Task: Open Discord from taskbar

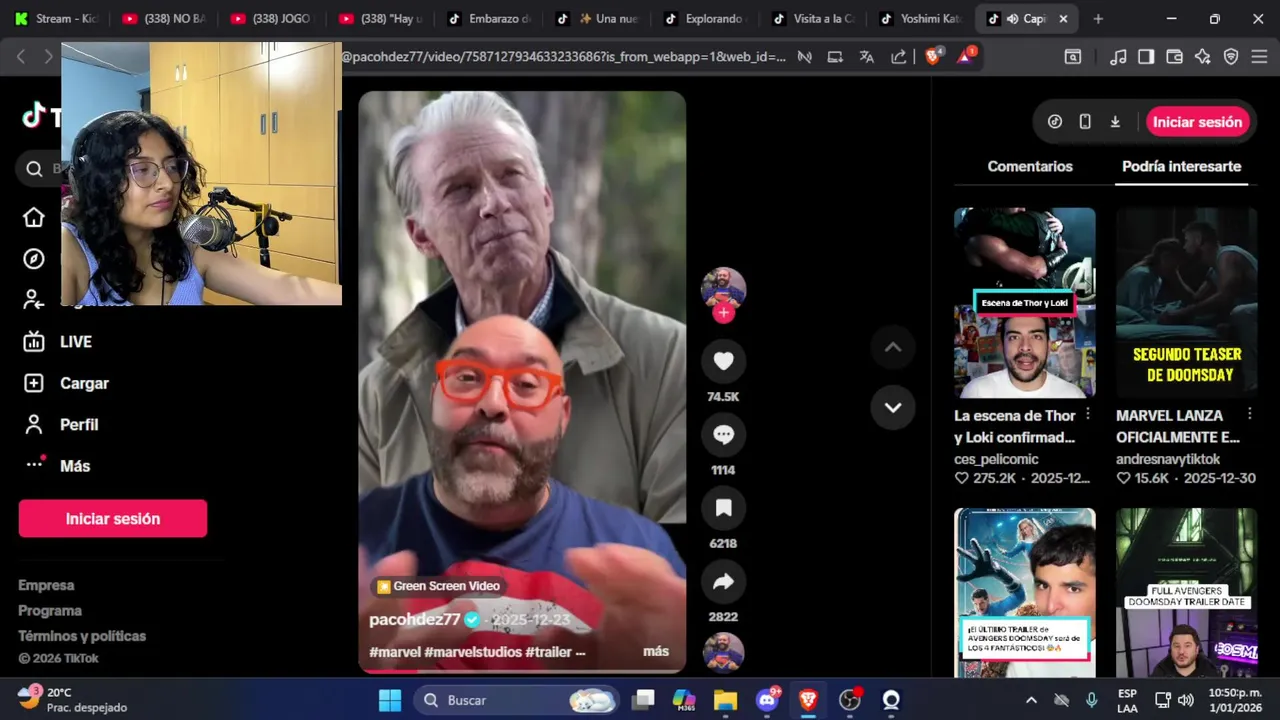Action: 767,700
